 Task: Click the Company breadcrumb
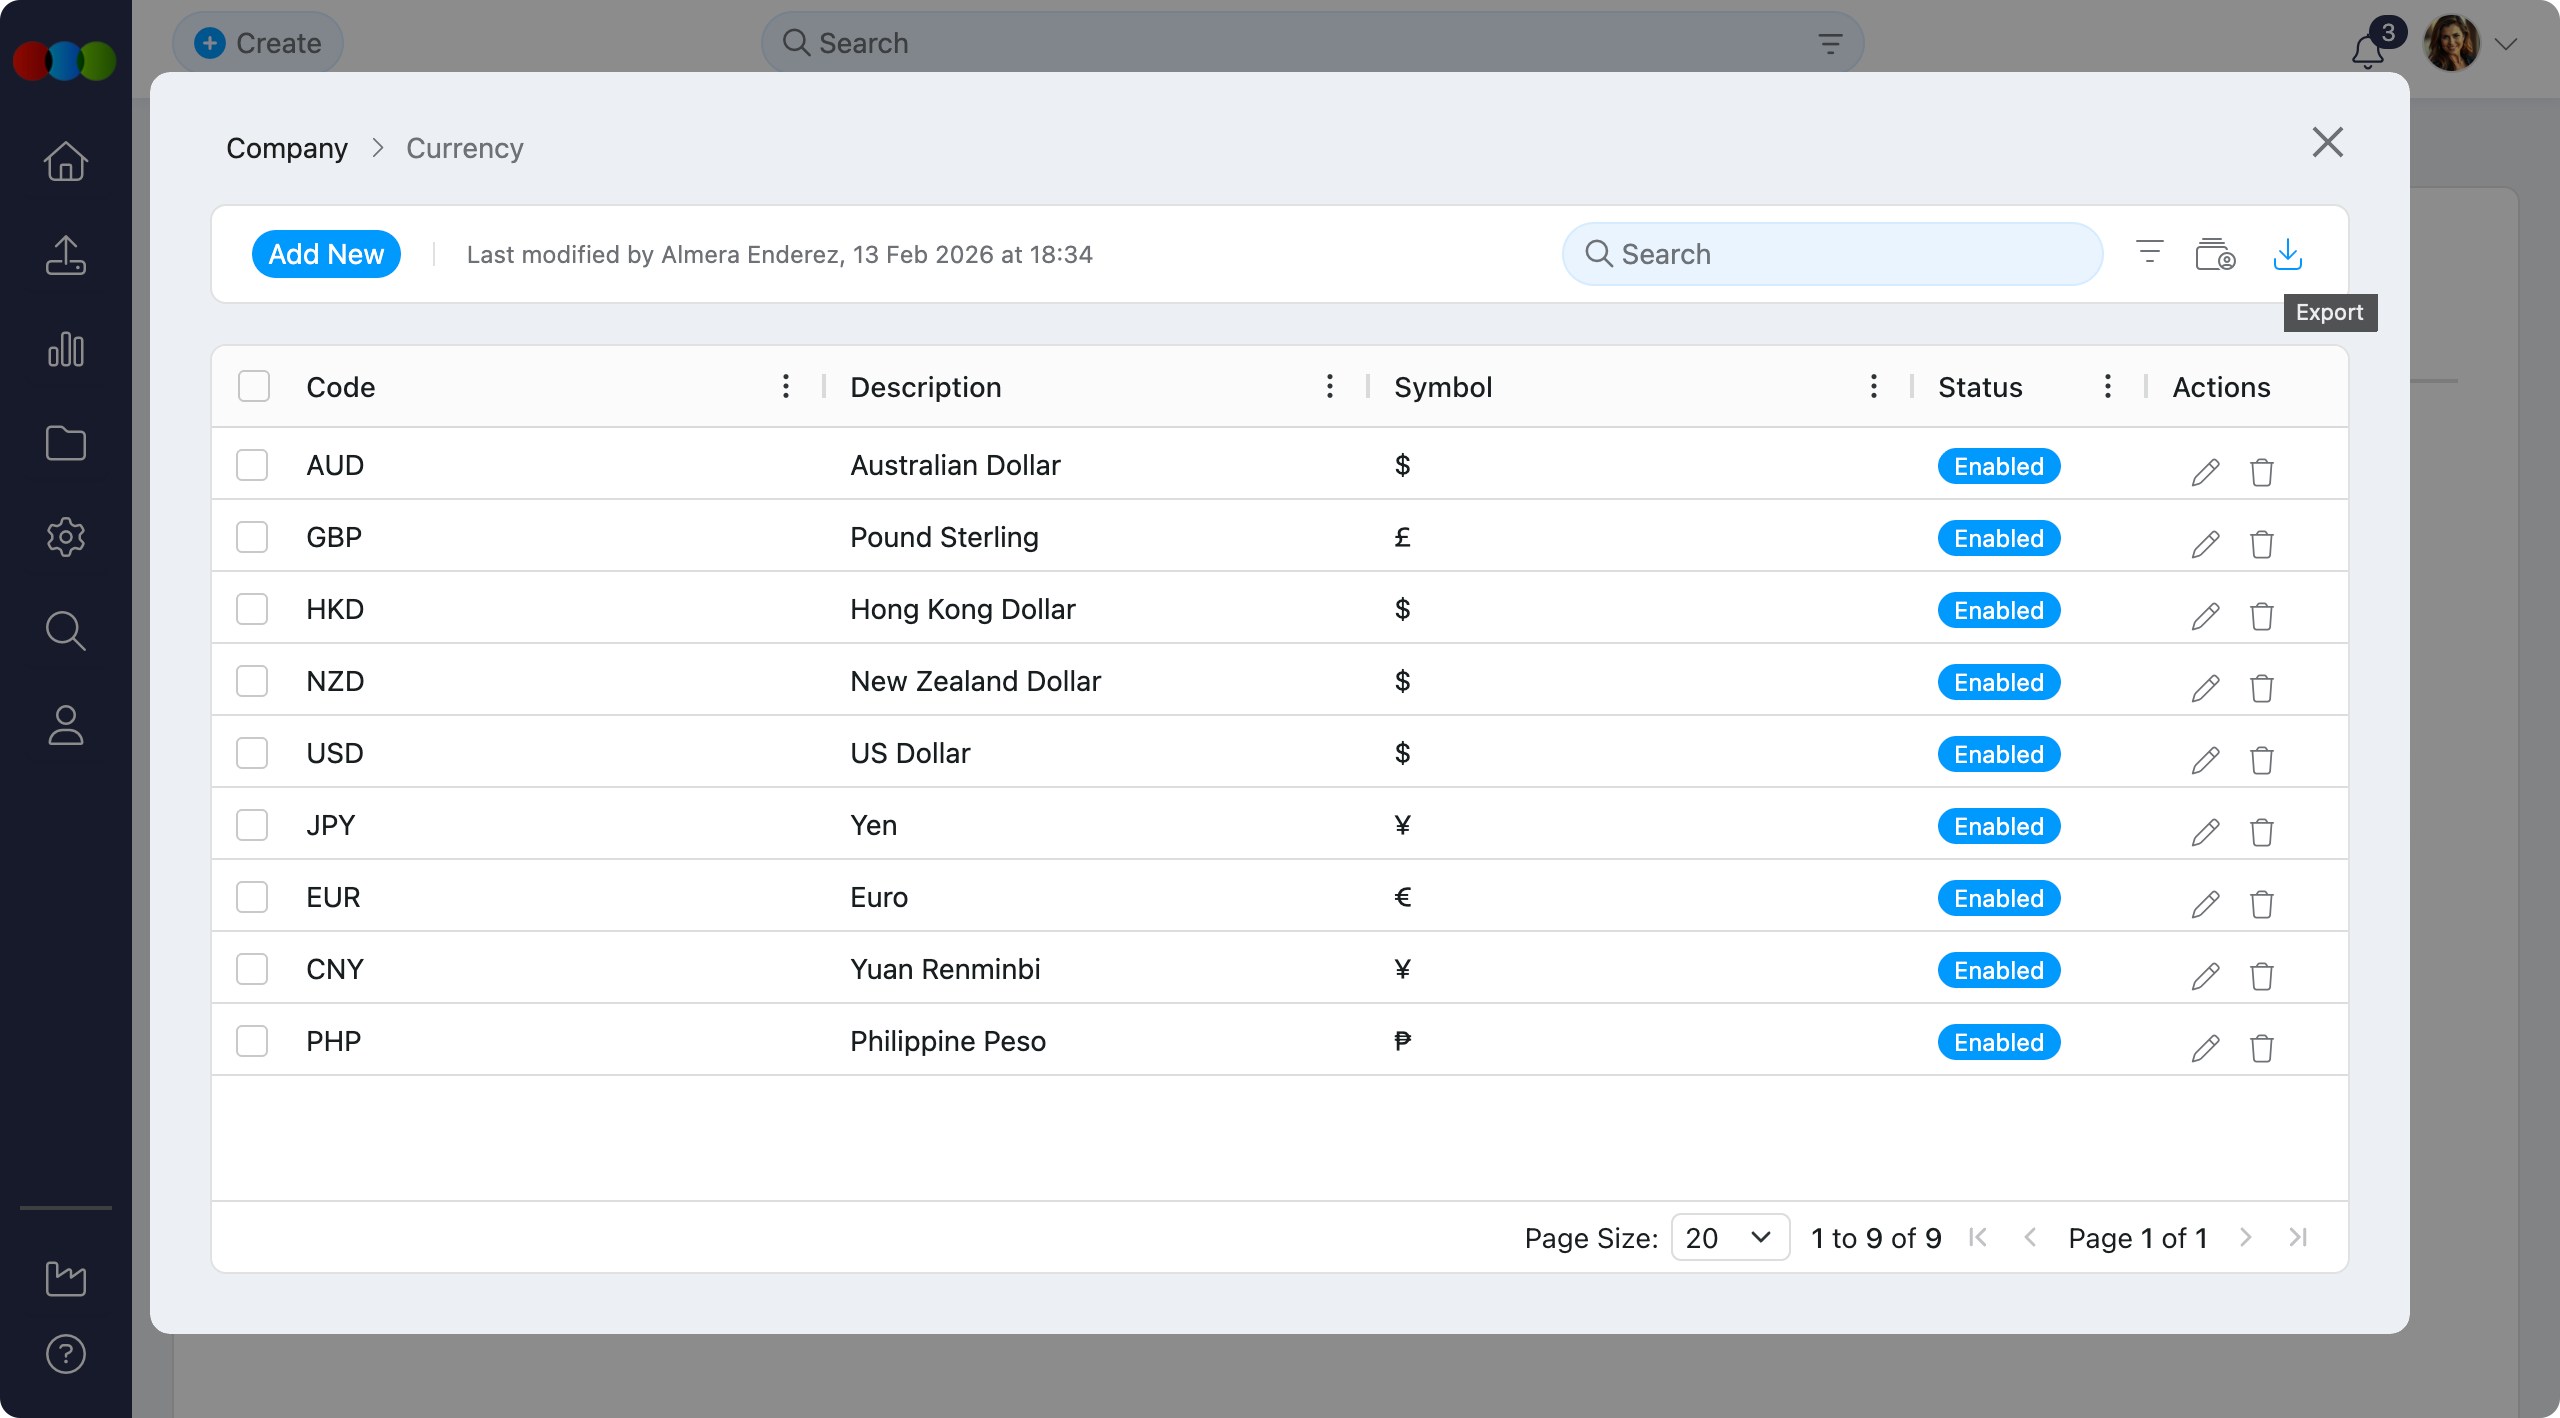(287, 148)
